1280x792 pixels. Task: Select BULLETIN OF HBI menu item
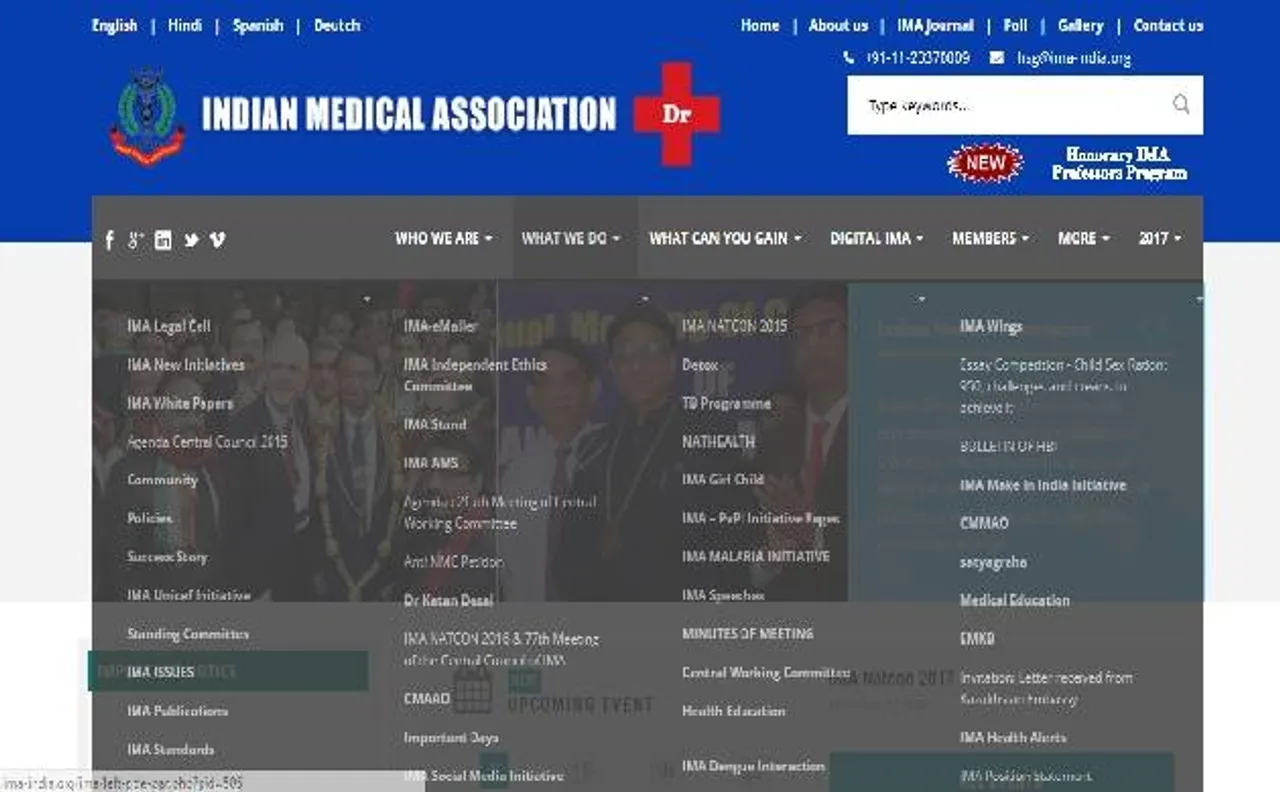coord(1008,446)
